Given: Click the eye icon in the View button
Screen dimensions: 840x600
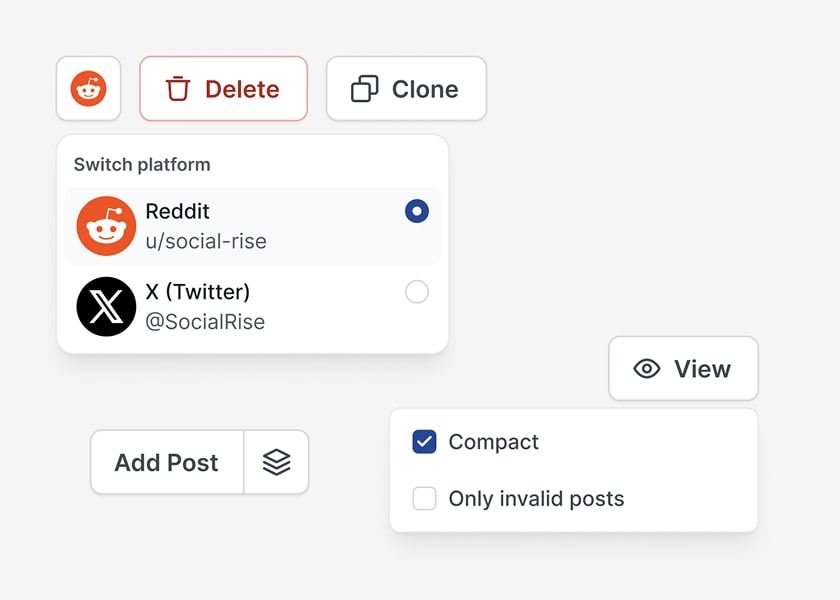Looking at the screenshot, I should [647, 369].
